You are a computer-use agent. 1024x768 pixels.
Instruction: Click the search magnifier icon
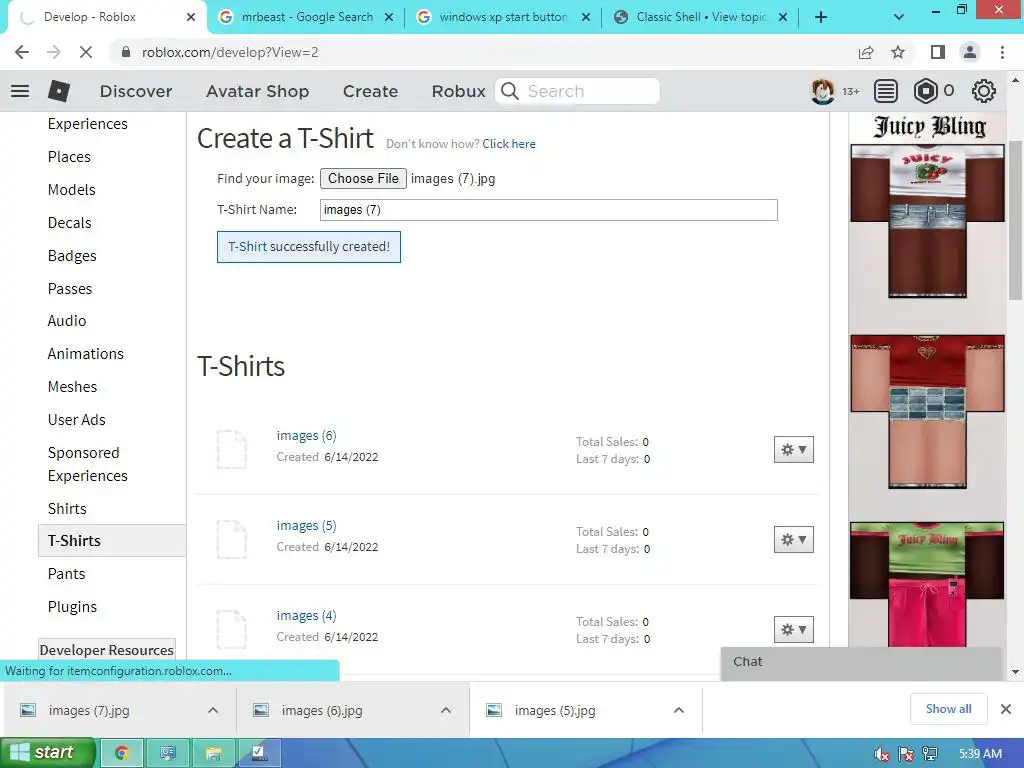tap(510, 91)
